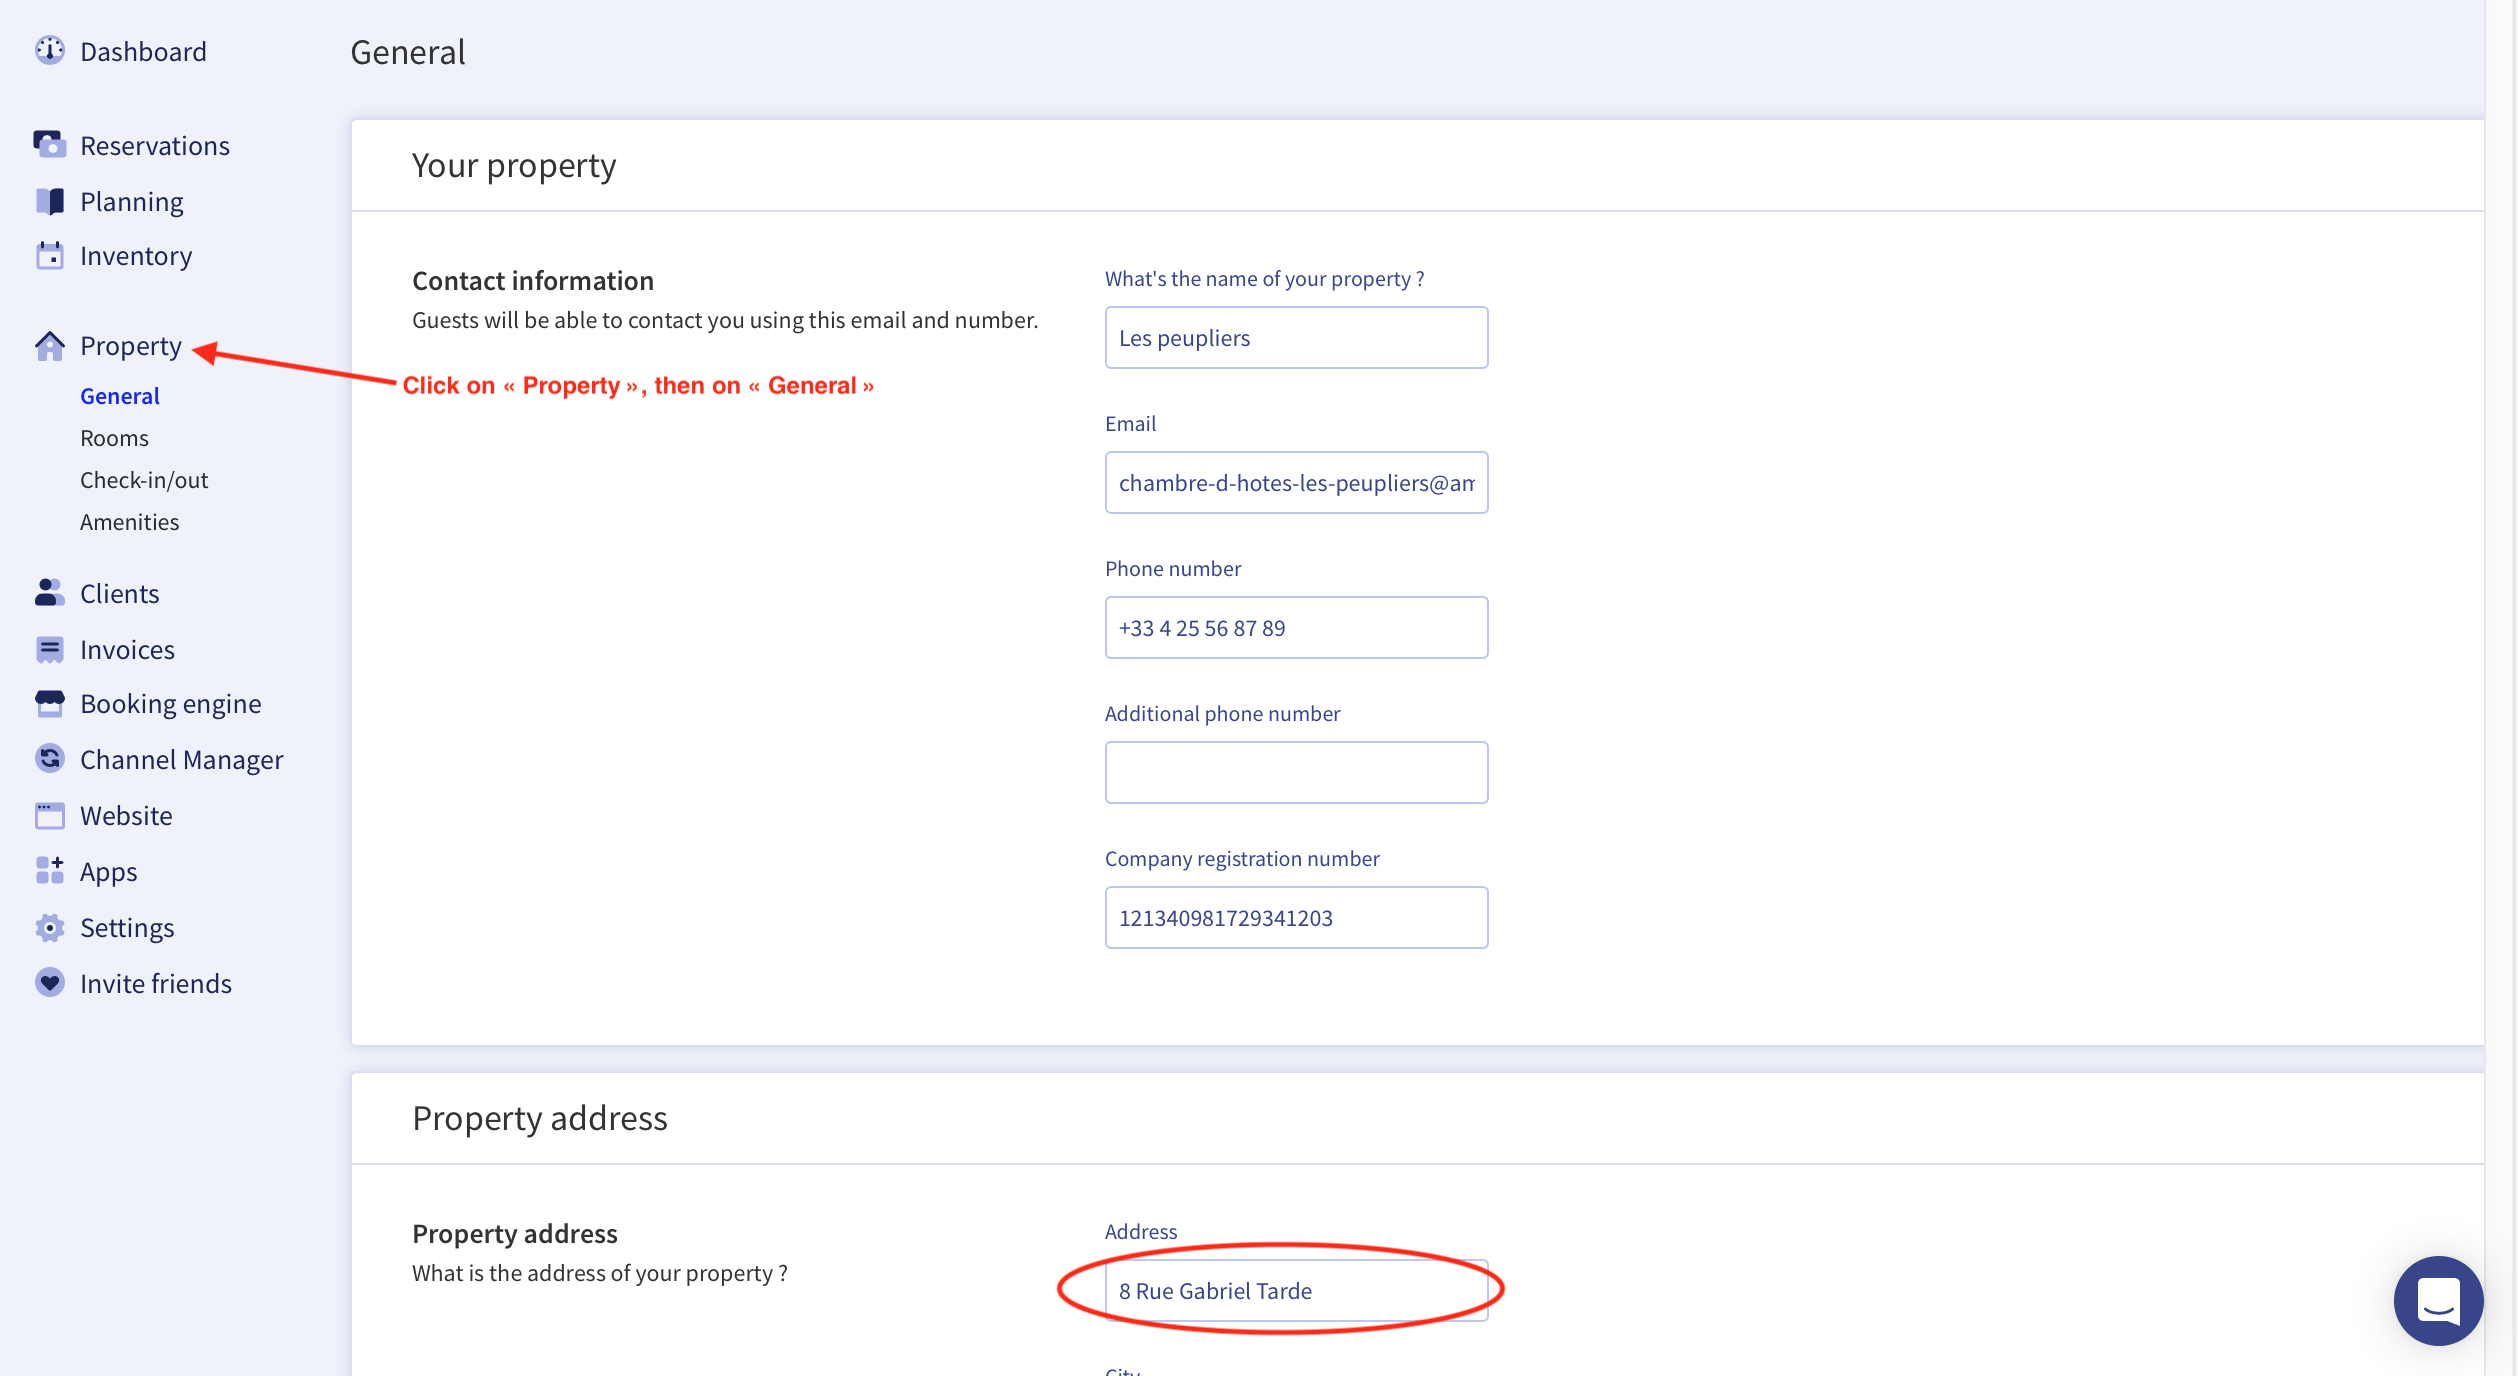The height and width of the screenshot is (1376, 2518).
Task: Go to the Clients page
Action: click(120, 594)
